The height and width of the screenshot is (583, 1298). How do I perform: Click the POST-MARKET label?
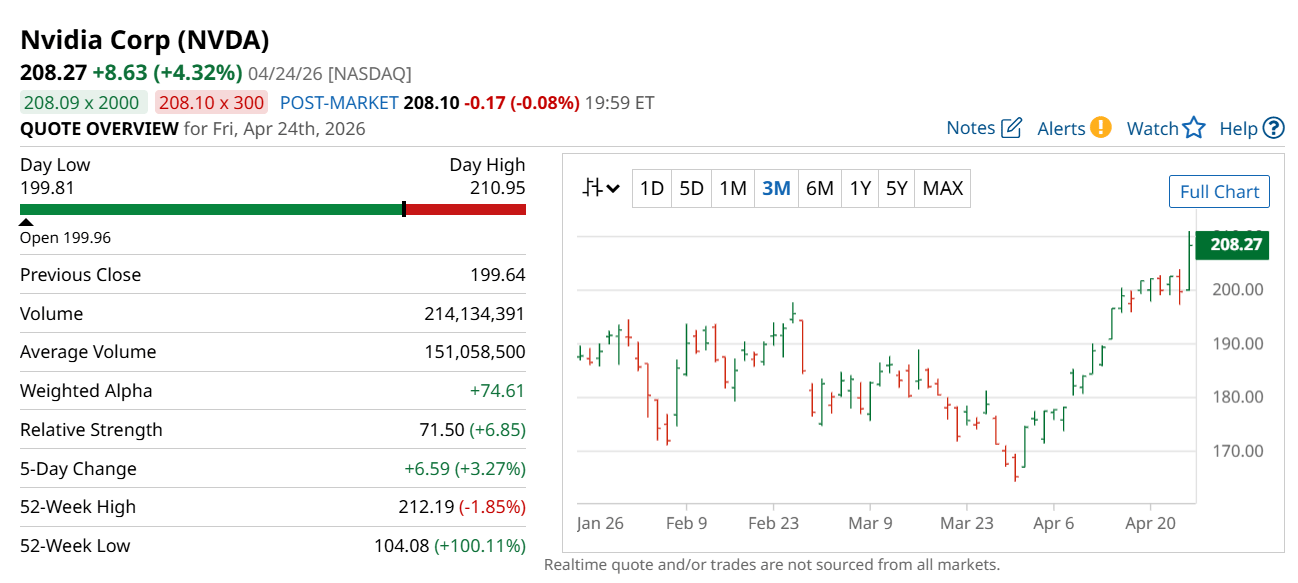(x=339, y=102)
